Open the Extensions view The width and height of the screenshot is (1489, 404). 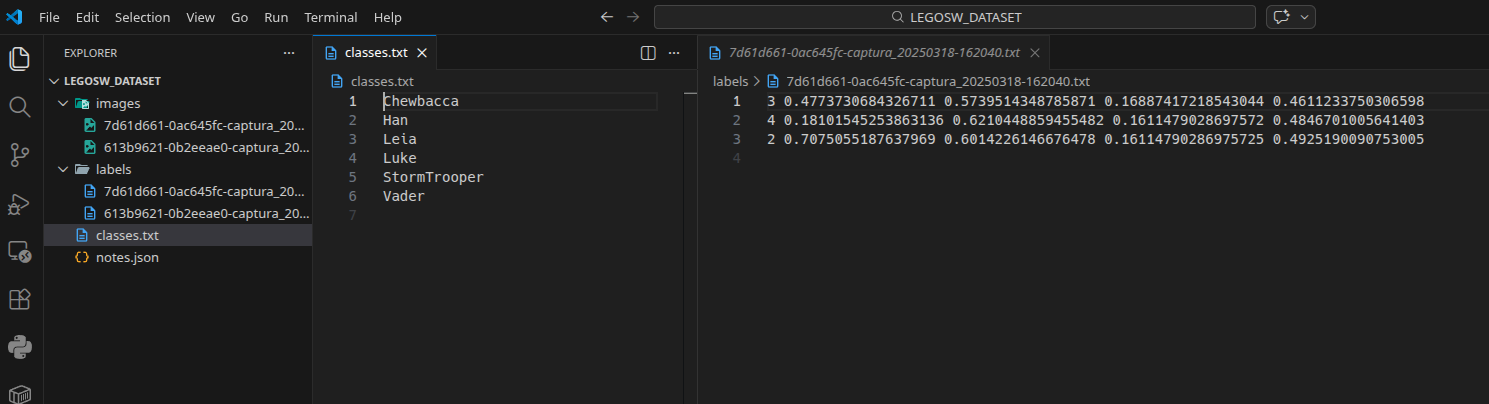[x=19, y=299]
